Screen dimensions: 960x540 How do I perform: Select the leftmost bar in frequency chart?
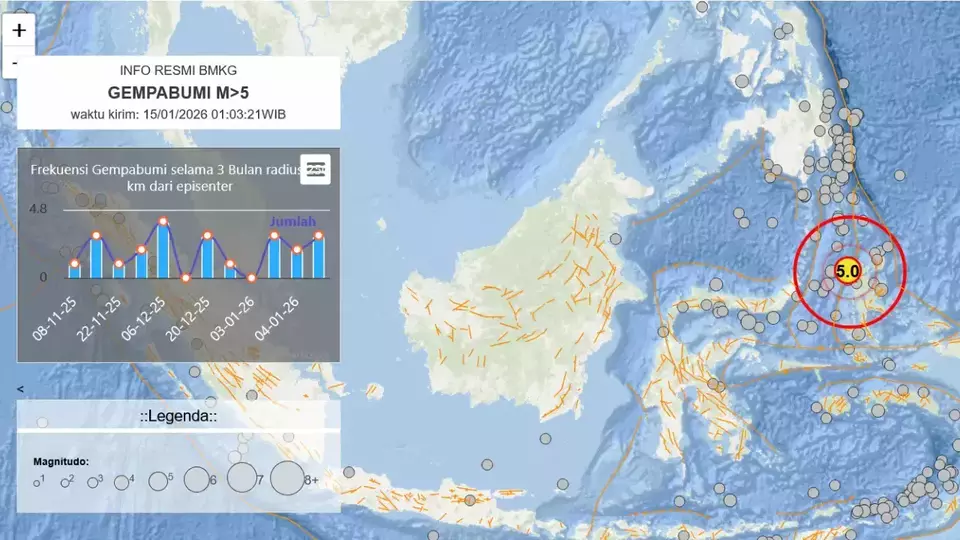(74, 271)
